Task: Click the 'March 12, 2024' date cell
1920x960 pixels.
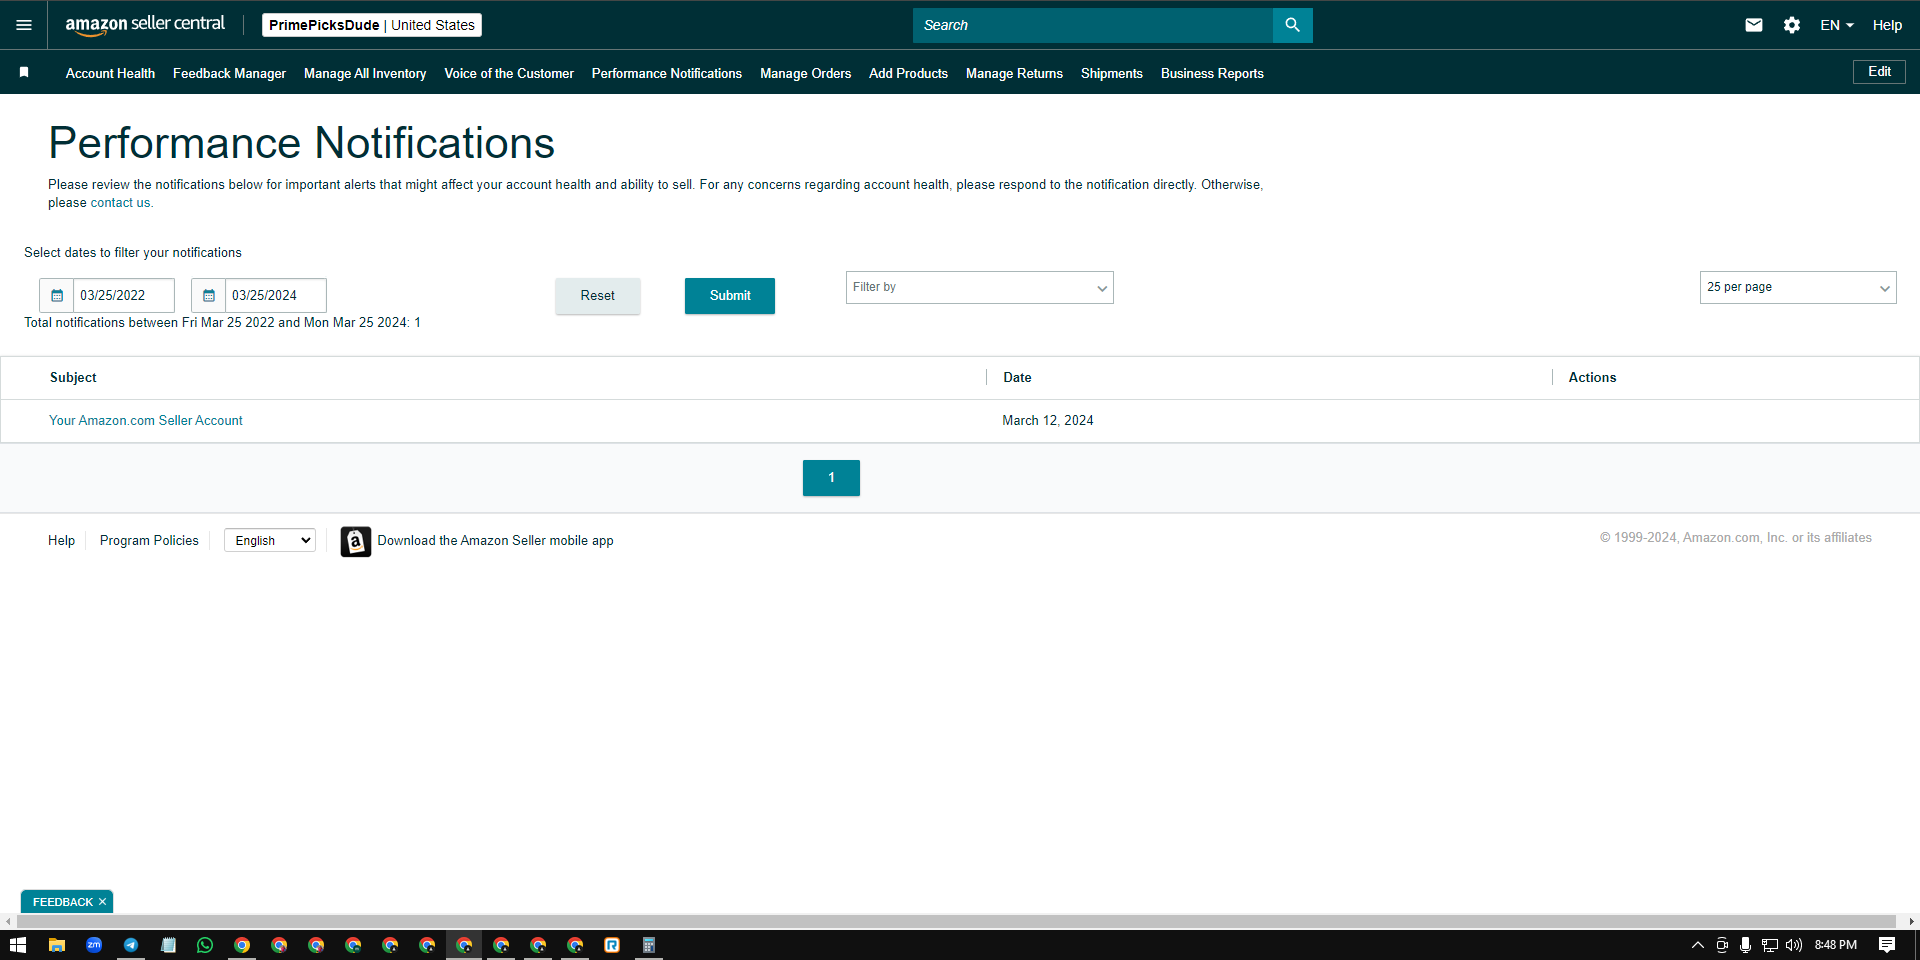Action: pyautogui.click(x=1048, y=421)
